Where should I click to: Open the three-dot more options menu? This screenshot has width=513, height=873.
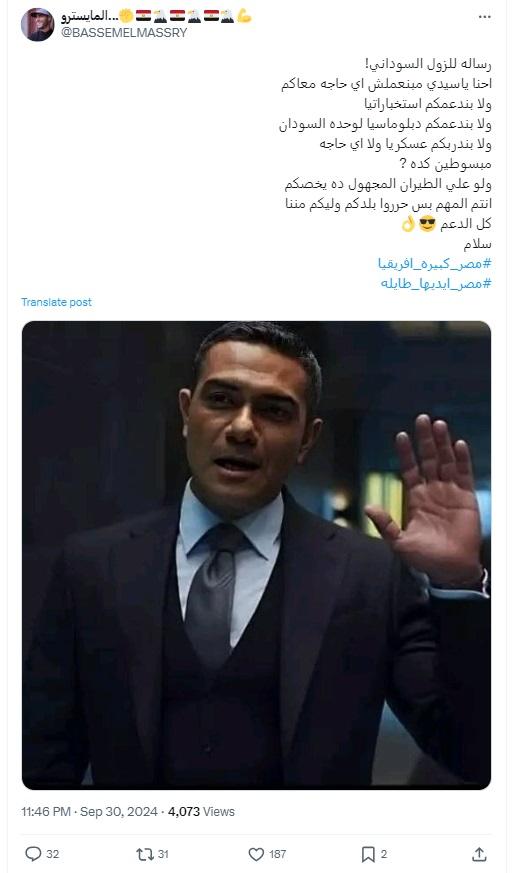484,17
